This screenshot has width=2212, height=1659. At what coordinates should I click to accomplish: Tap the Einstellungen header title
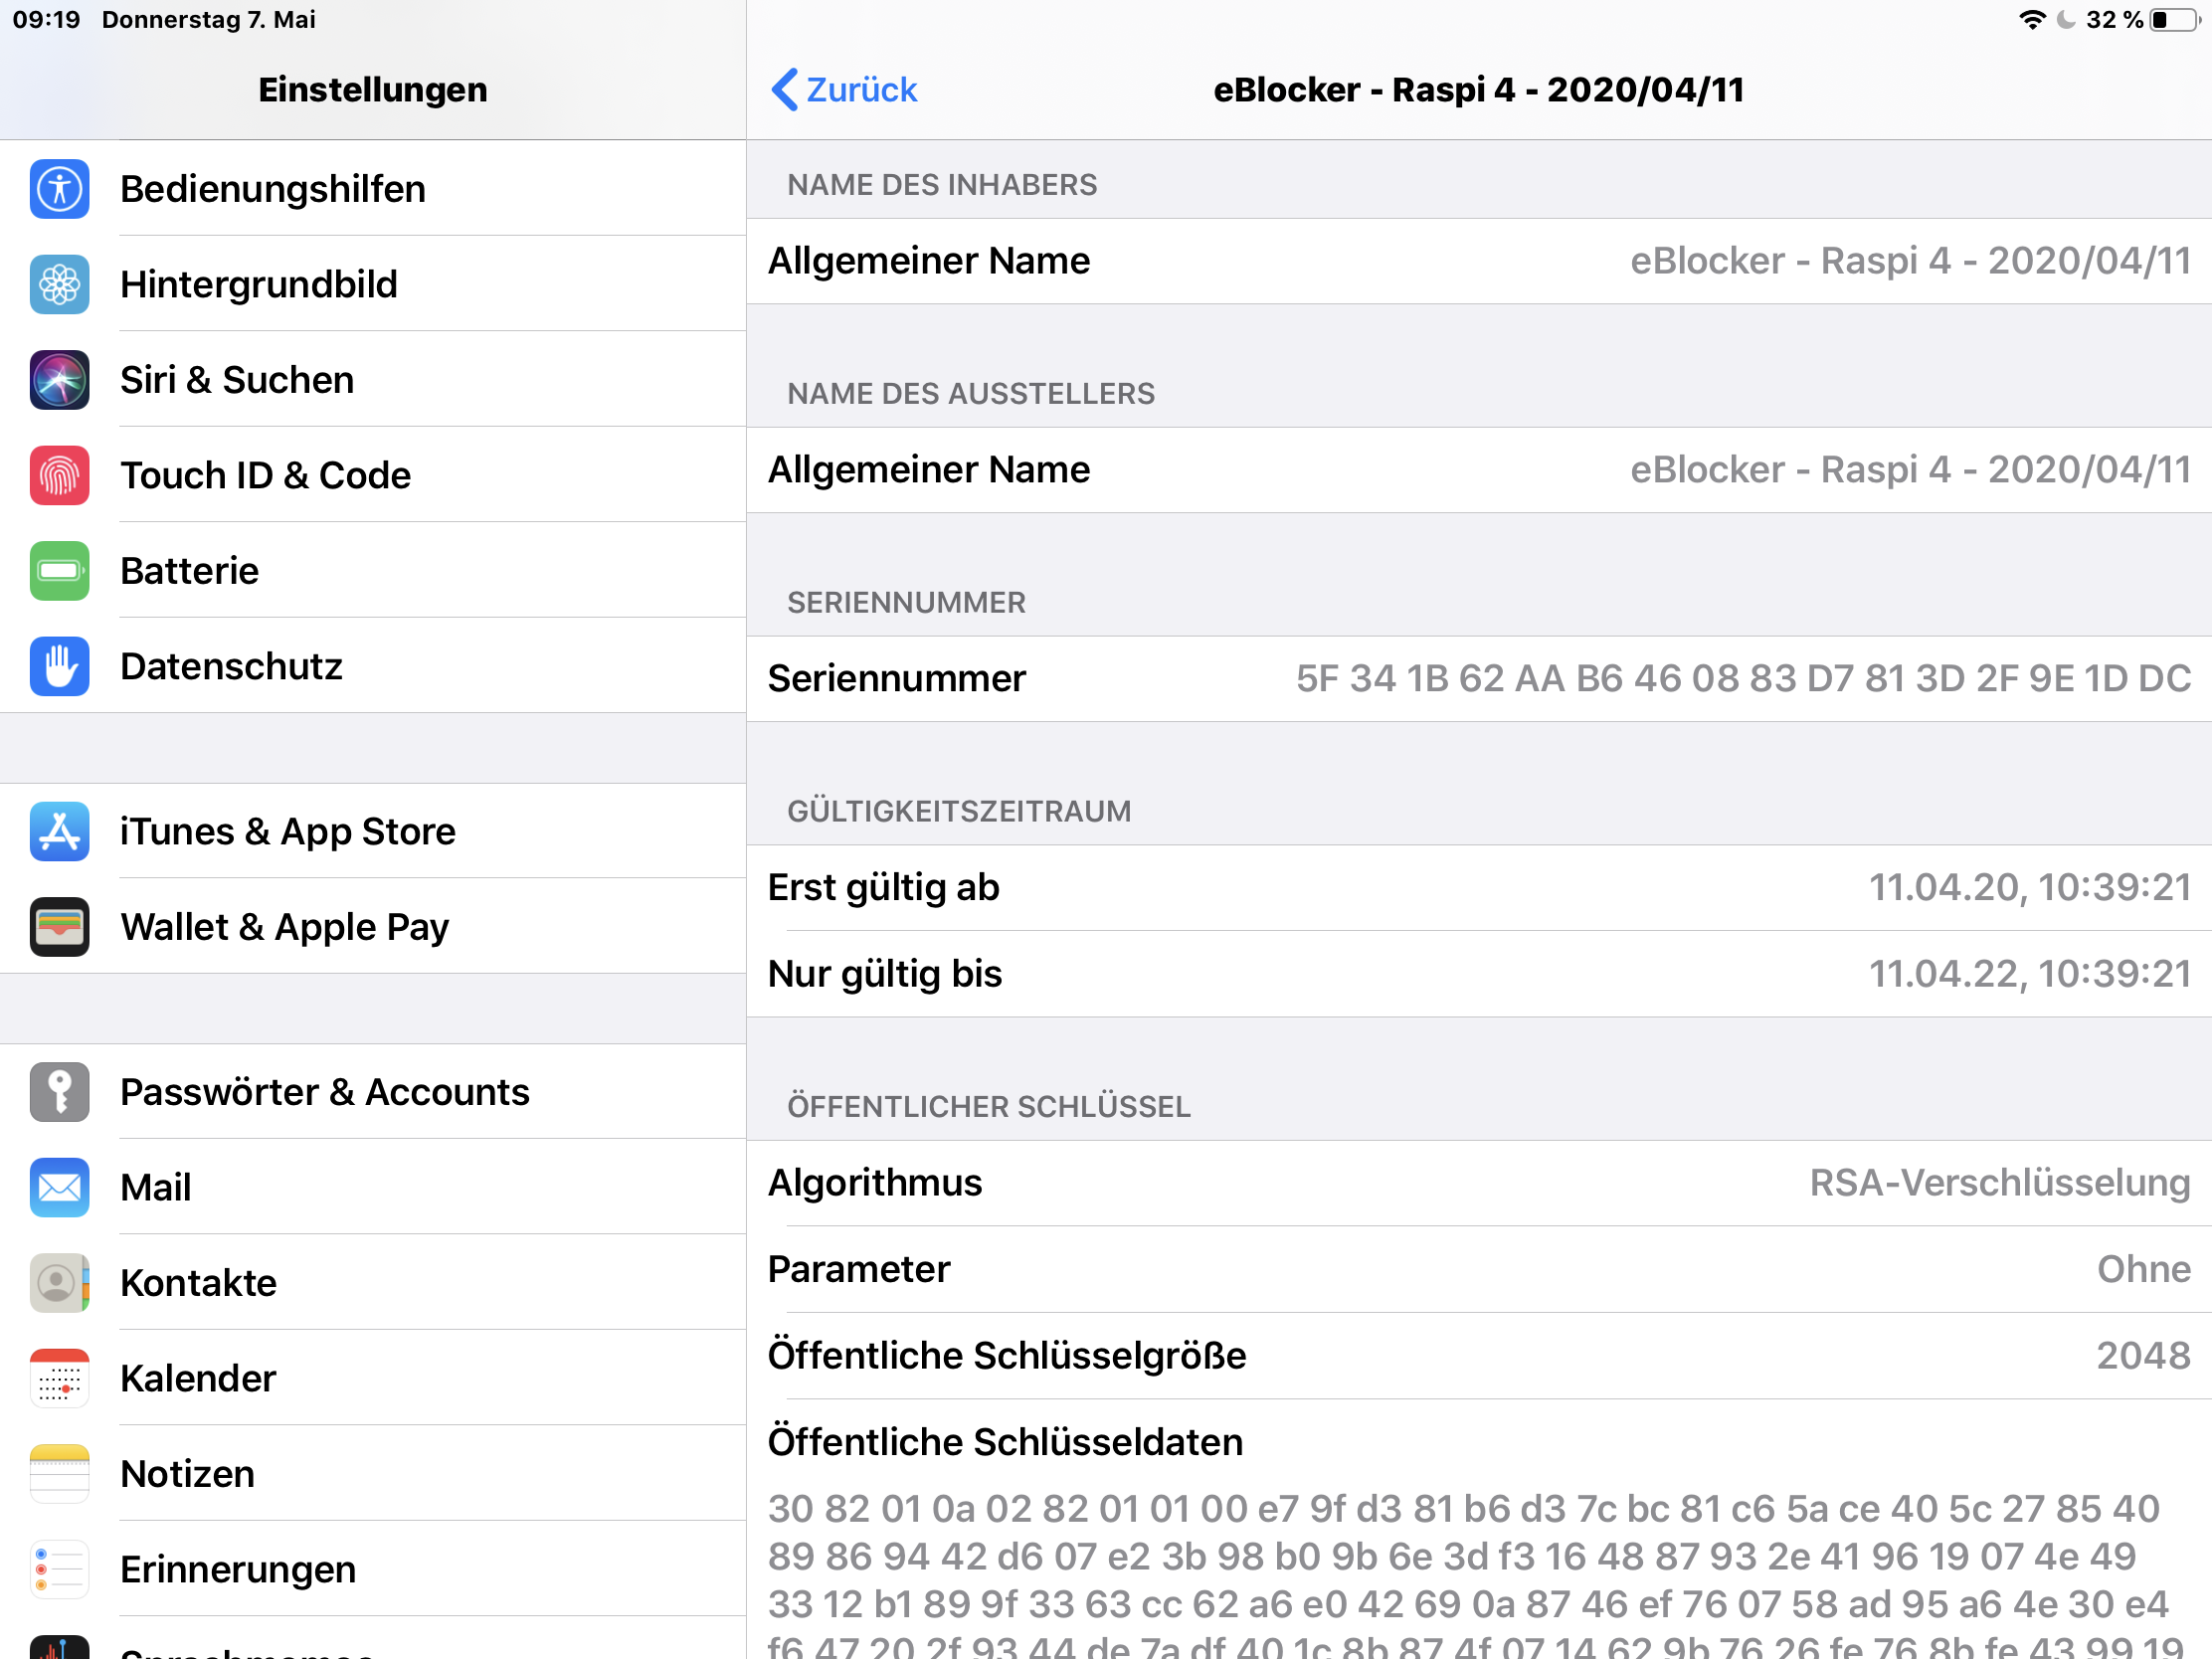(x=373, y=90)
